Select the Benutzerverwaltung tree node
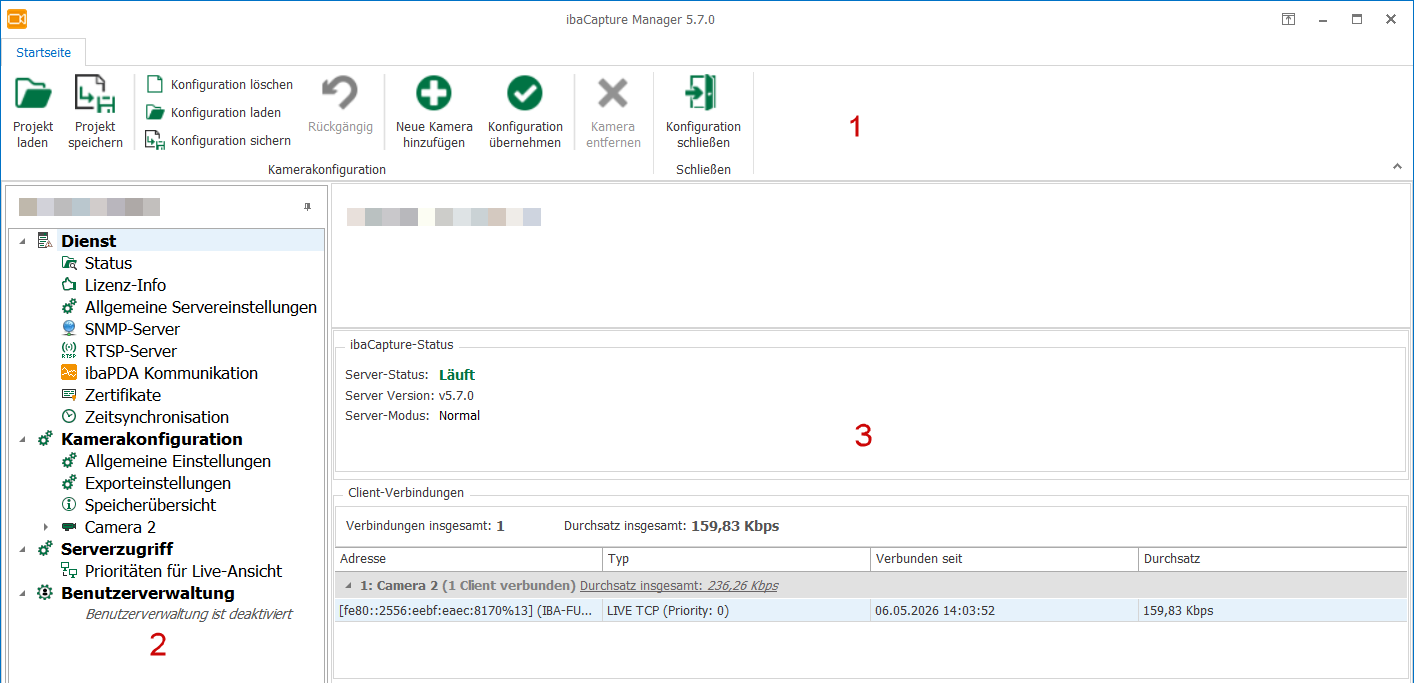 click(148, 593)
